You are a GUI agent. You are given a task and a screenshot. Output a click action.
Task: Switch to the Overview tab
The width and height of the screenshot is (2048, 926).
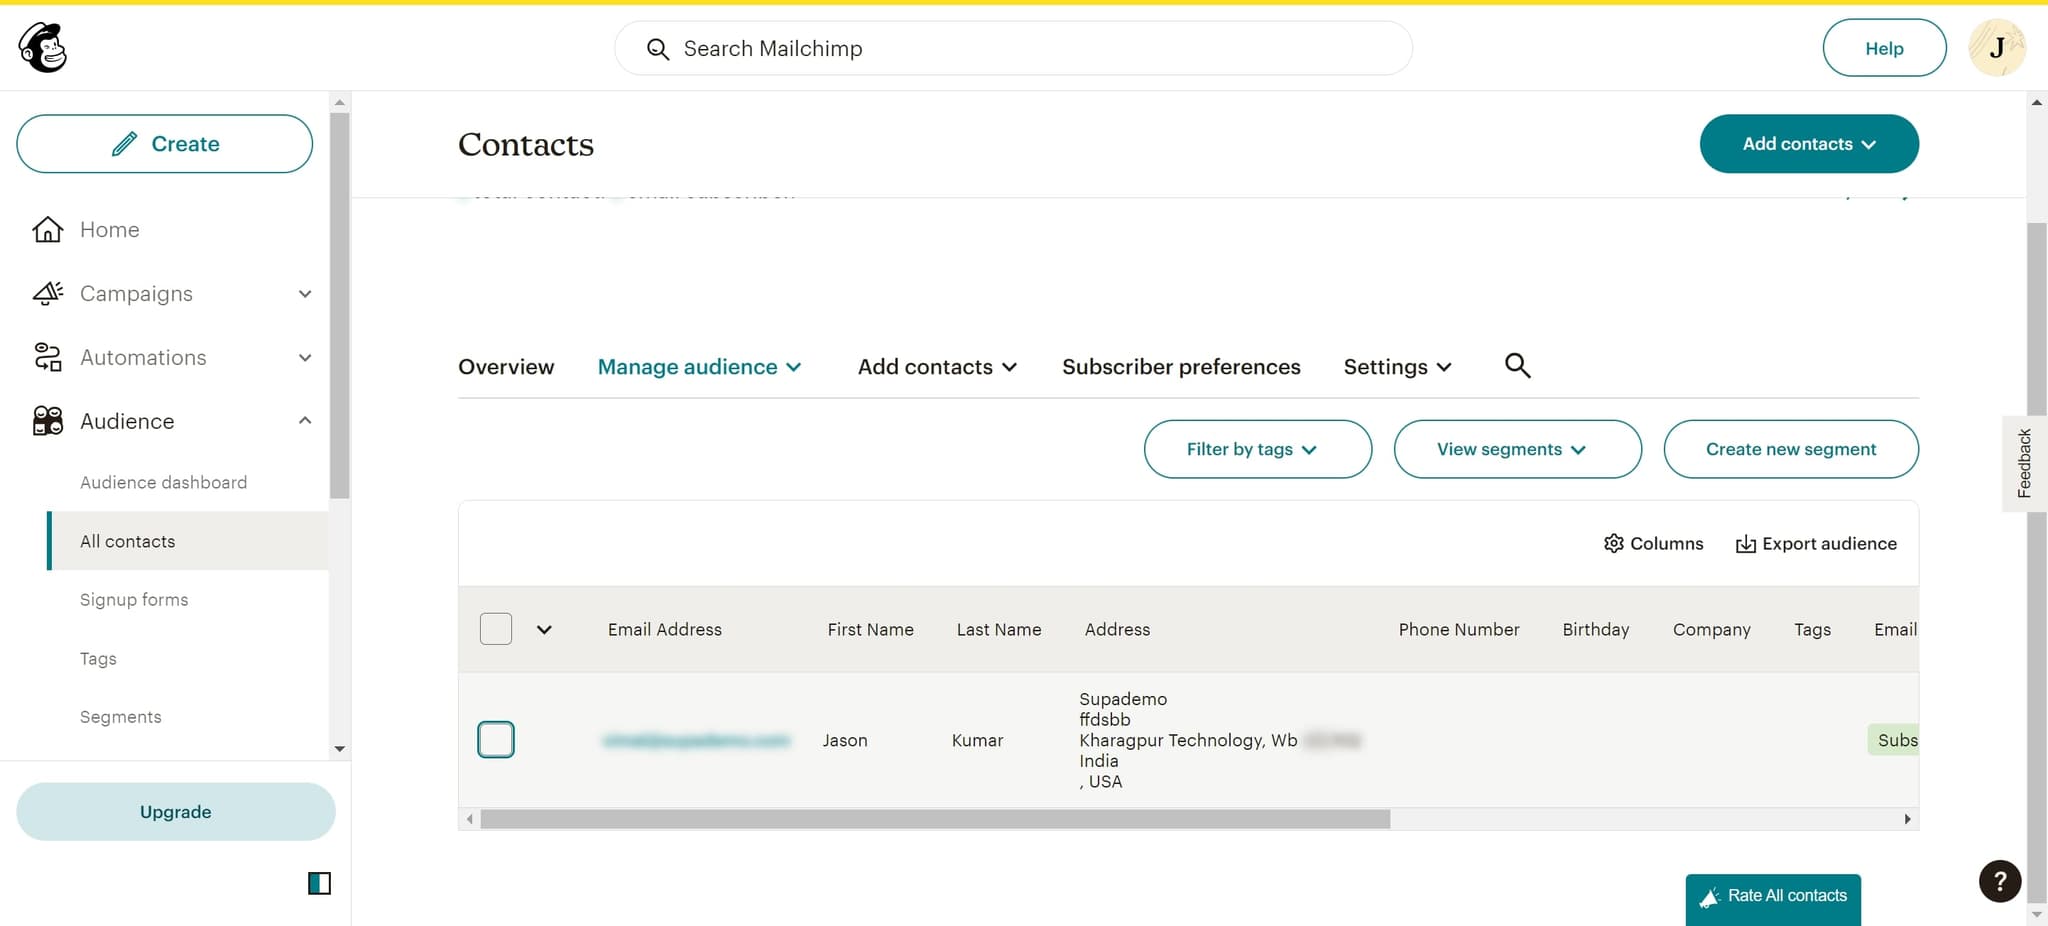point(506,367)
